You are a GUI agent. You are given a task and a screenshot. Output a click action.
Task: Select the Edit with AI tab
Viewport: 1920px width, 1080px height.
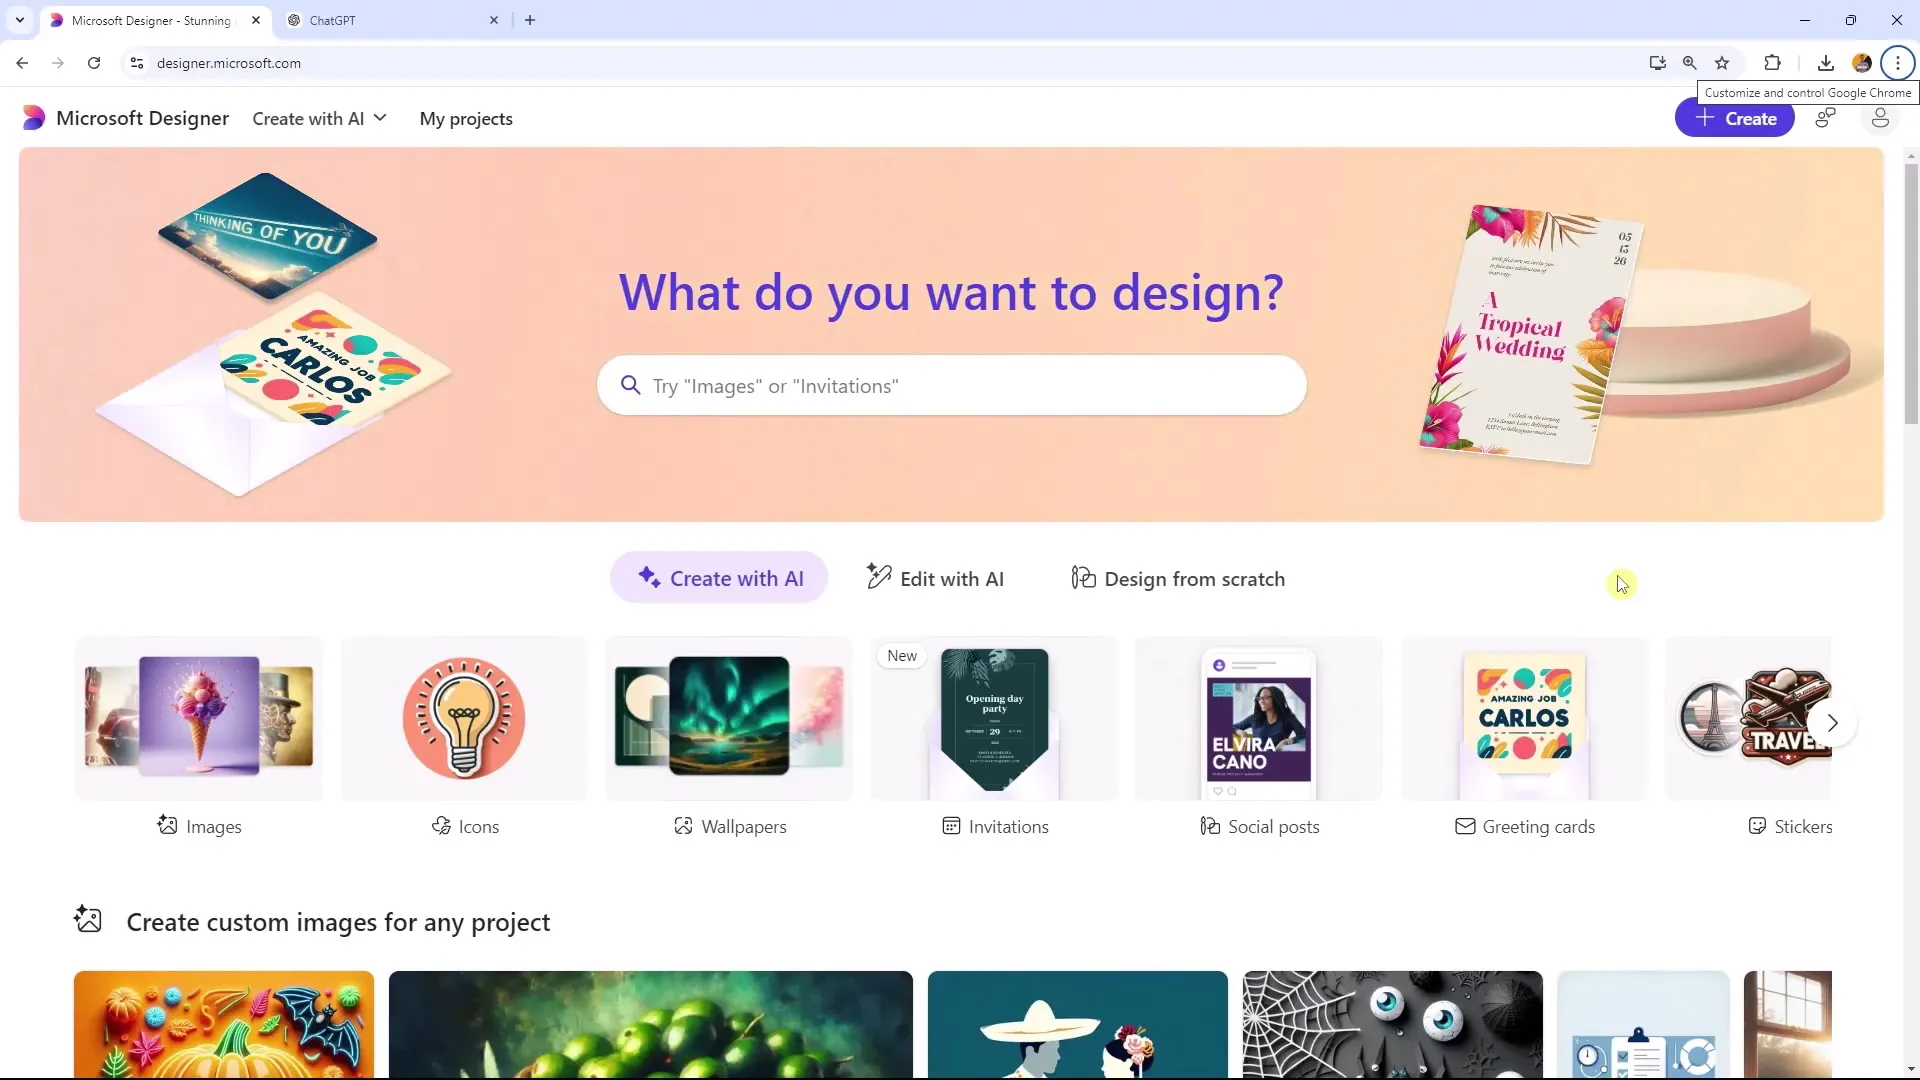(936, 578)
